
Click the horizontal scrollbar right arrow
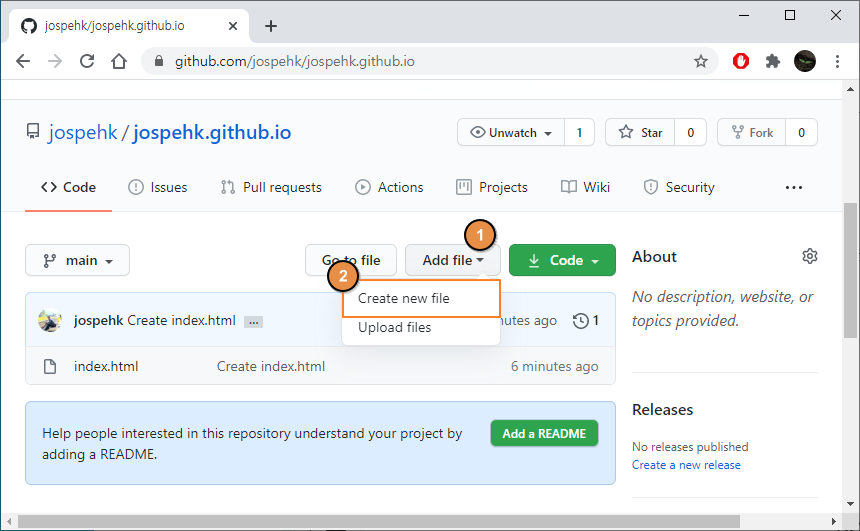pyautogui.click(x=834, y=521)
